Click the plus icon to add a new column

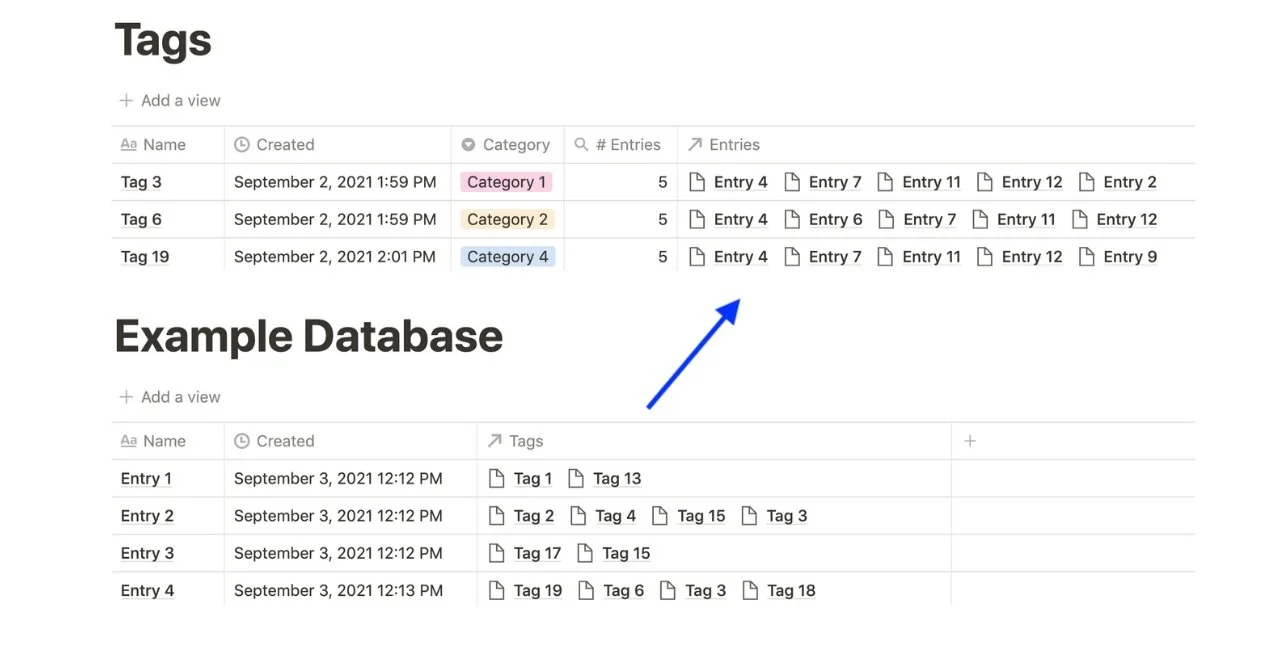[969, 440]
